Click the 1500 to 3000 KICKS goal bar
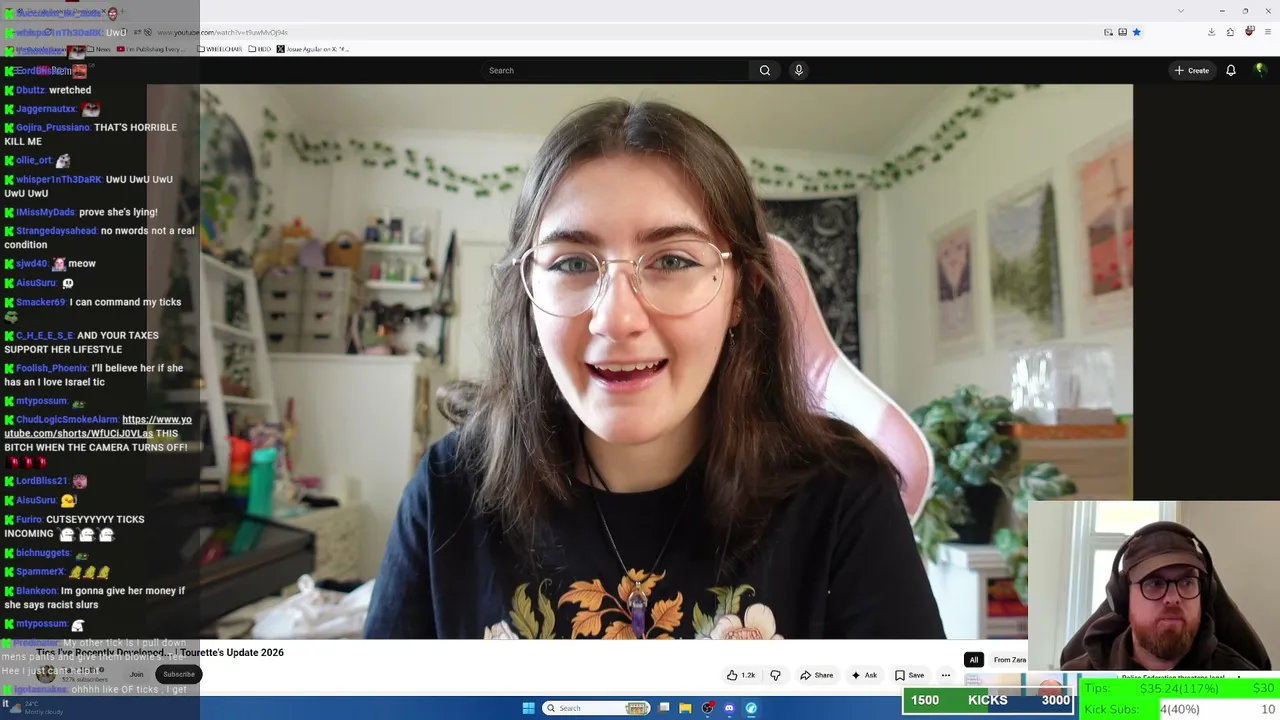1280x720 pixels. click(988, 701)
